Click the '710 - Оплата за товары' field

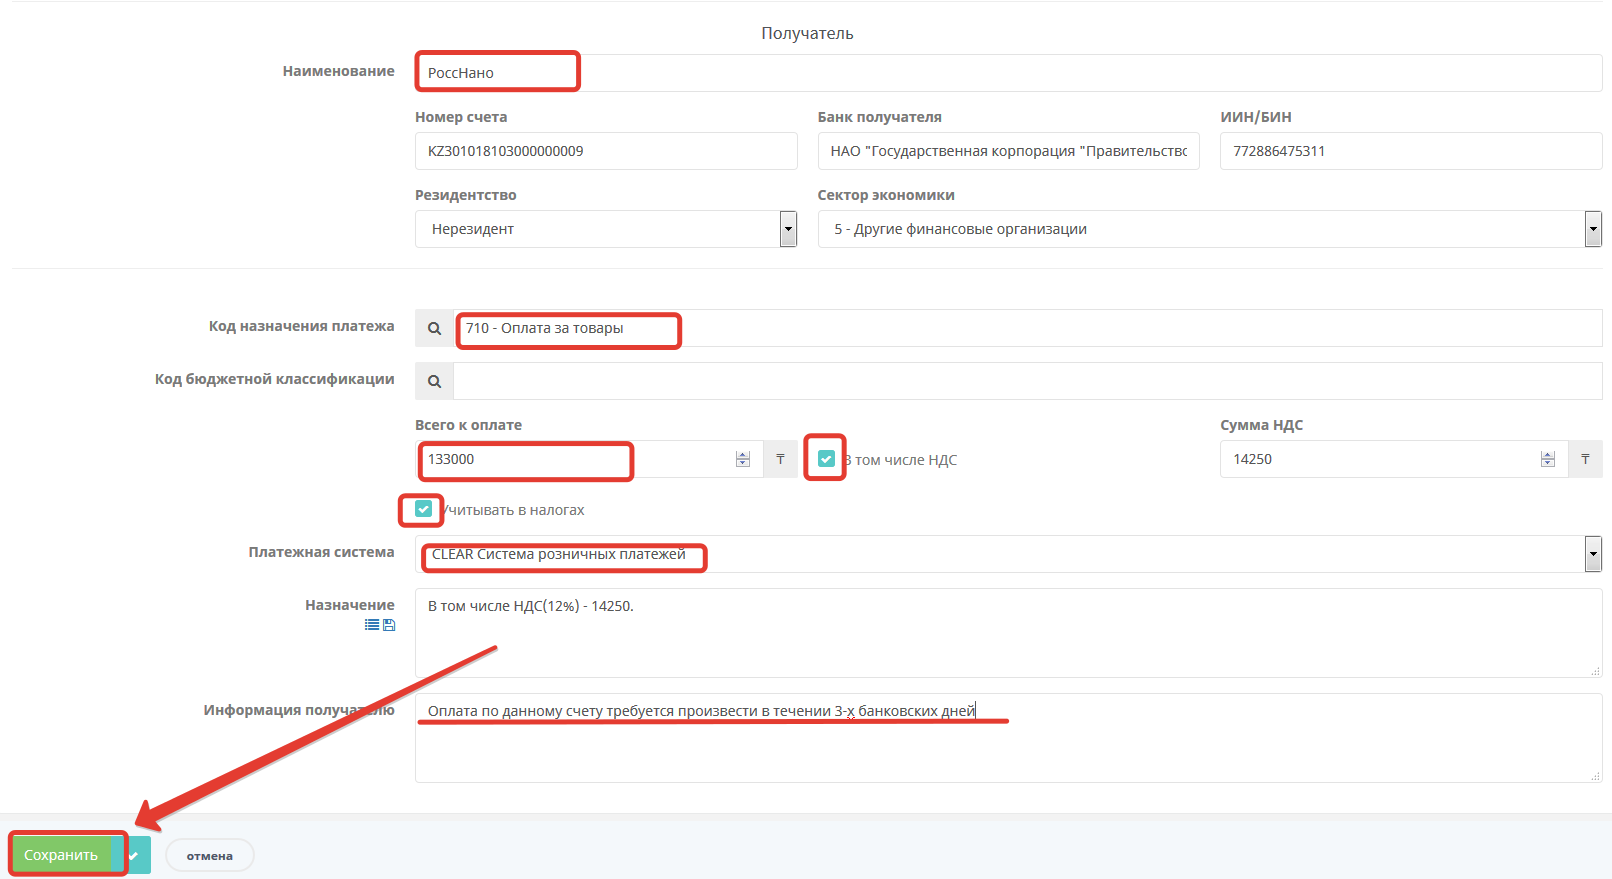tap(1028, 328)
